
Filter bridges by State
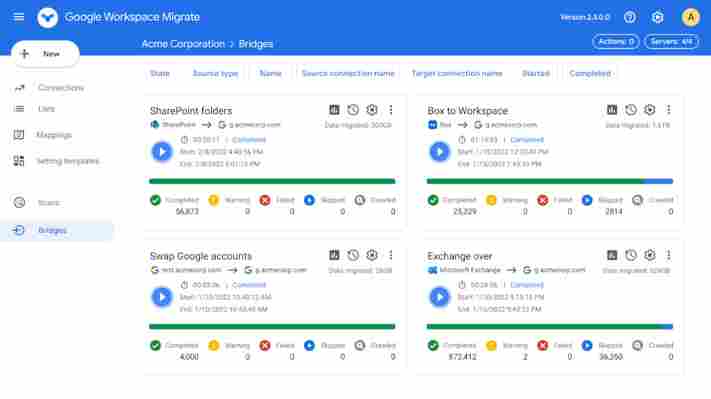coord(160,73)
